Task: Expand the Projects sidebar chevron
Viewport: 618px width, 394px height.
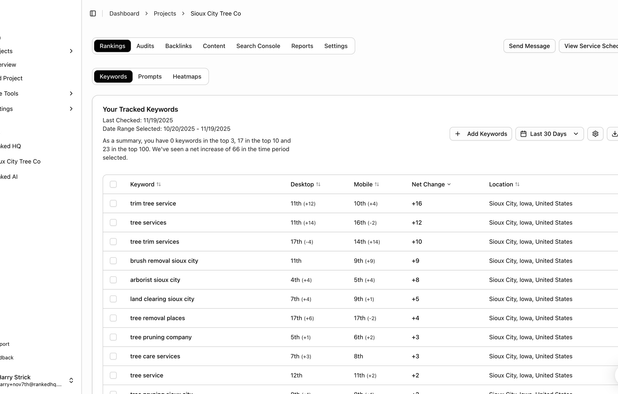Action: (x=71, y=51)
